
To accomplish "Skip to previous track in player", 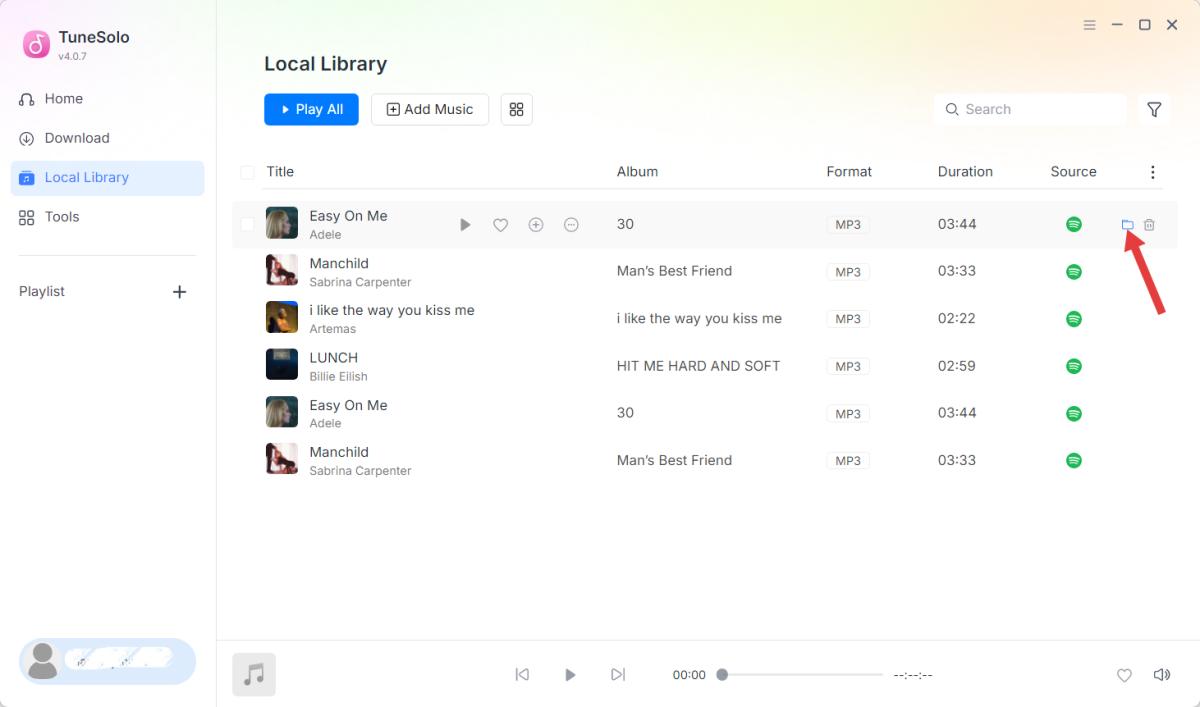I will pyautogui.click(x=522, y=675).
